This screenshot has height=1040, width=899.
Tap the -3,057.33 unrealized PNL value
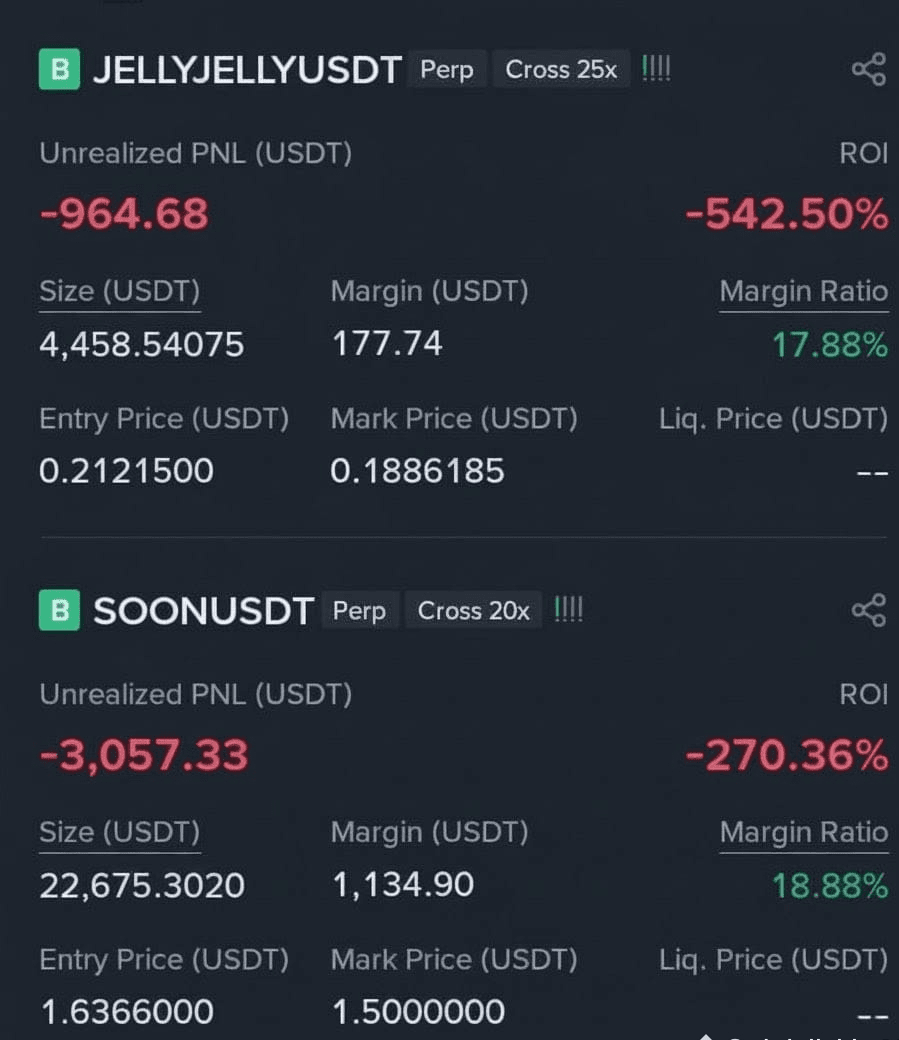click(x=144, y=755)
